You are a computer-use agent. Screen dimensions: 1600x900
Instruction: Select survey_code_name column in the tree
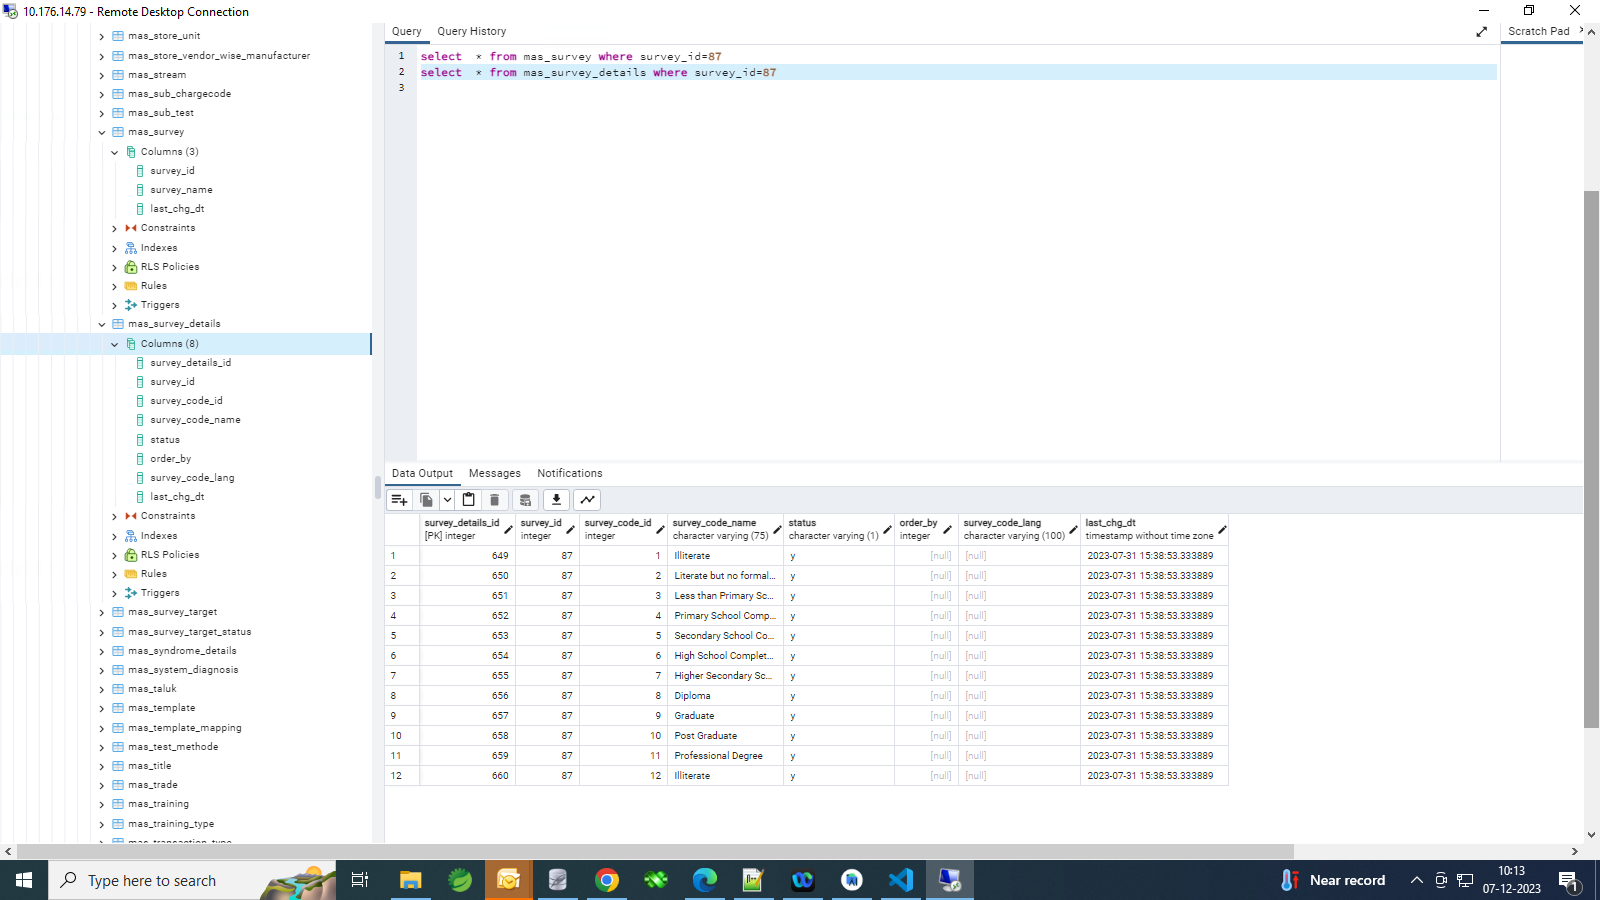tap(195, 420)
